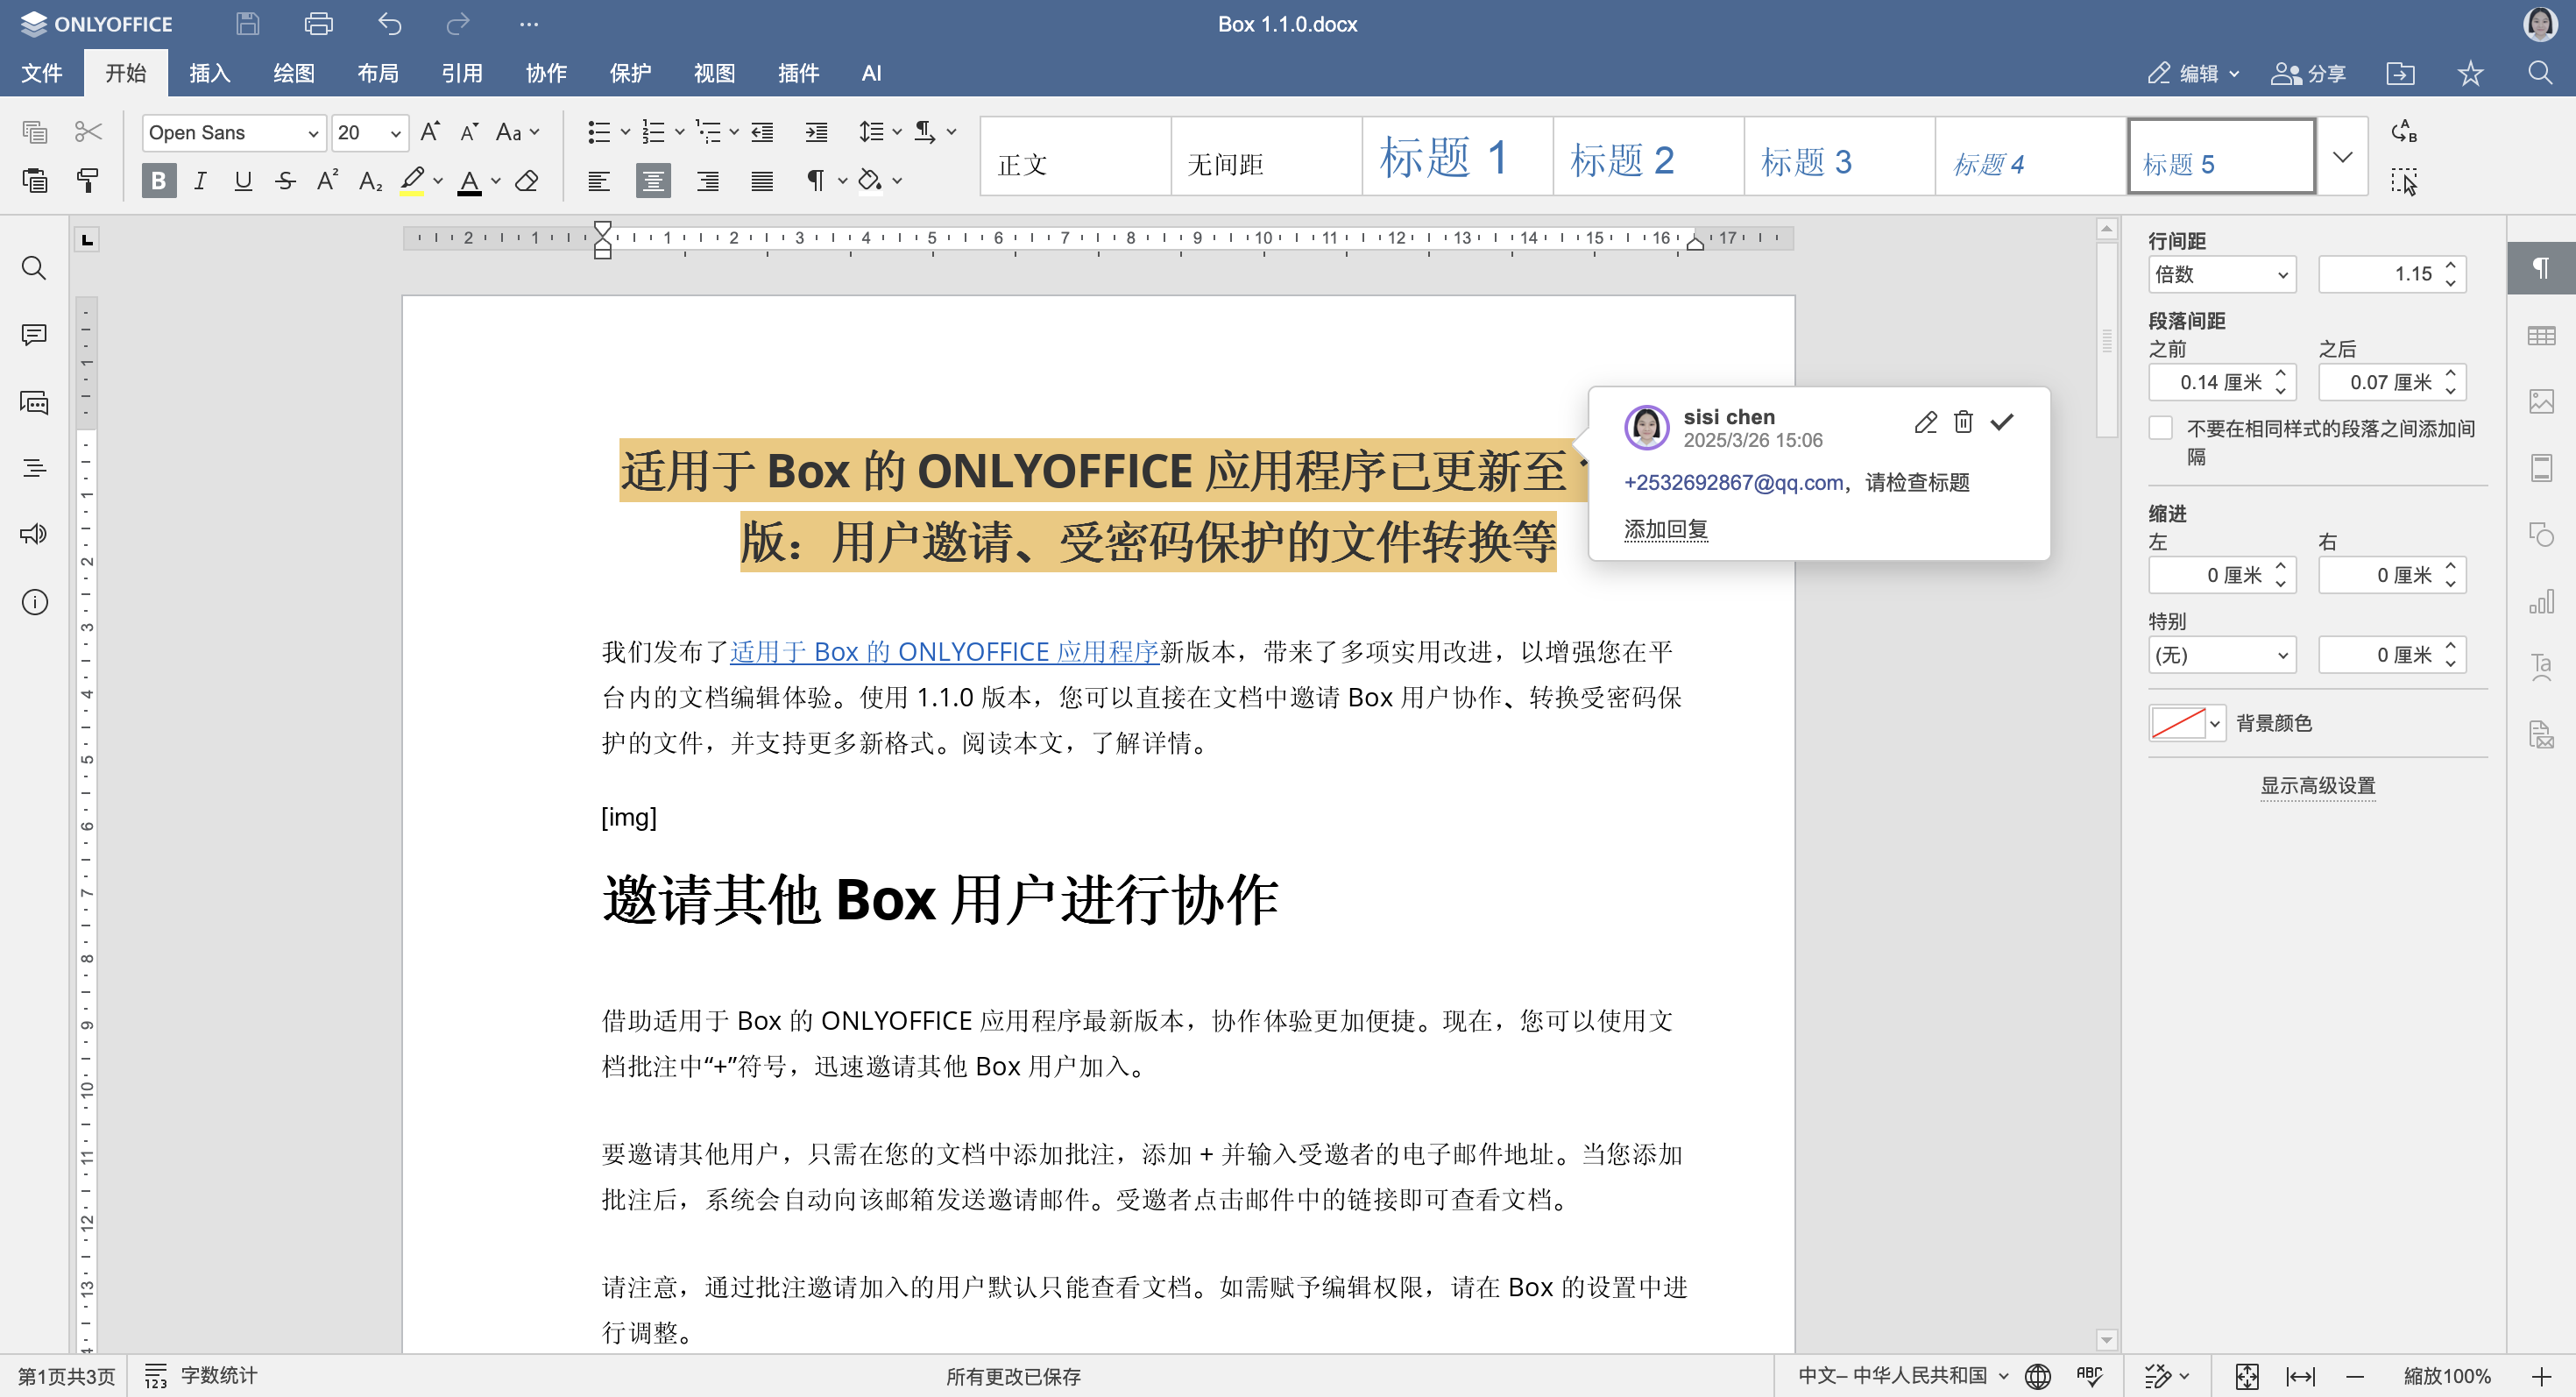Open the headings navigation panel
This screenshot has width=2576, height=1397.
point(34,468)
